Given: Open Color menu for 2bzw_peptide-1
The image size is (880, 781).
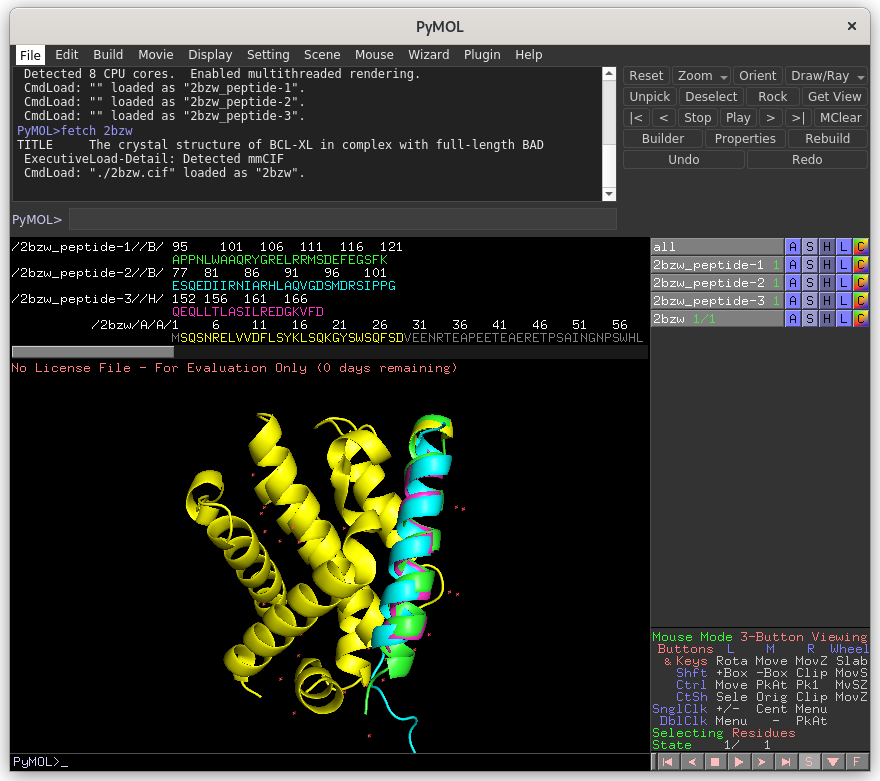Looking at the screenshot, I should click(860, 264).
